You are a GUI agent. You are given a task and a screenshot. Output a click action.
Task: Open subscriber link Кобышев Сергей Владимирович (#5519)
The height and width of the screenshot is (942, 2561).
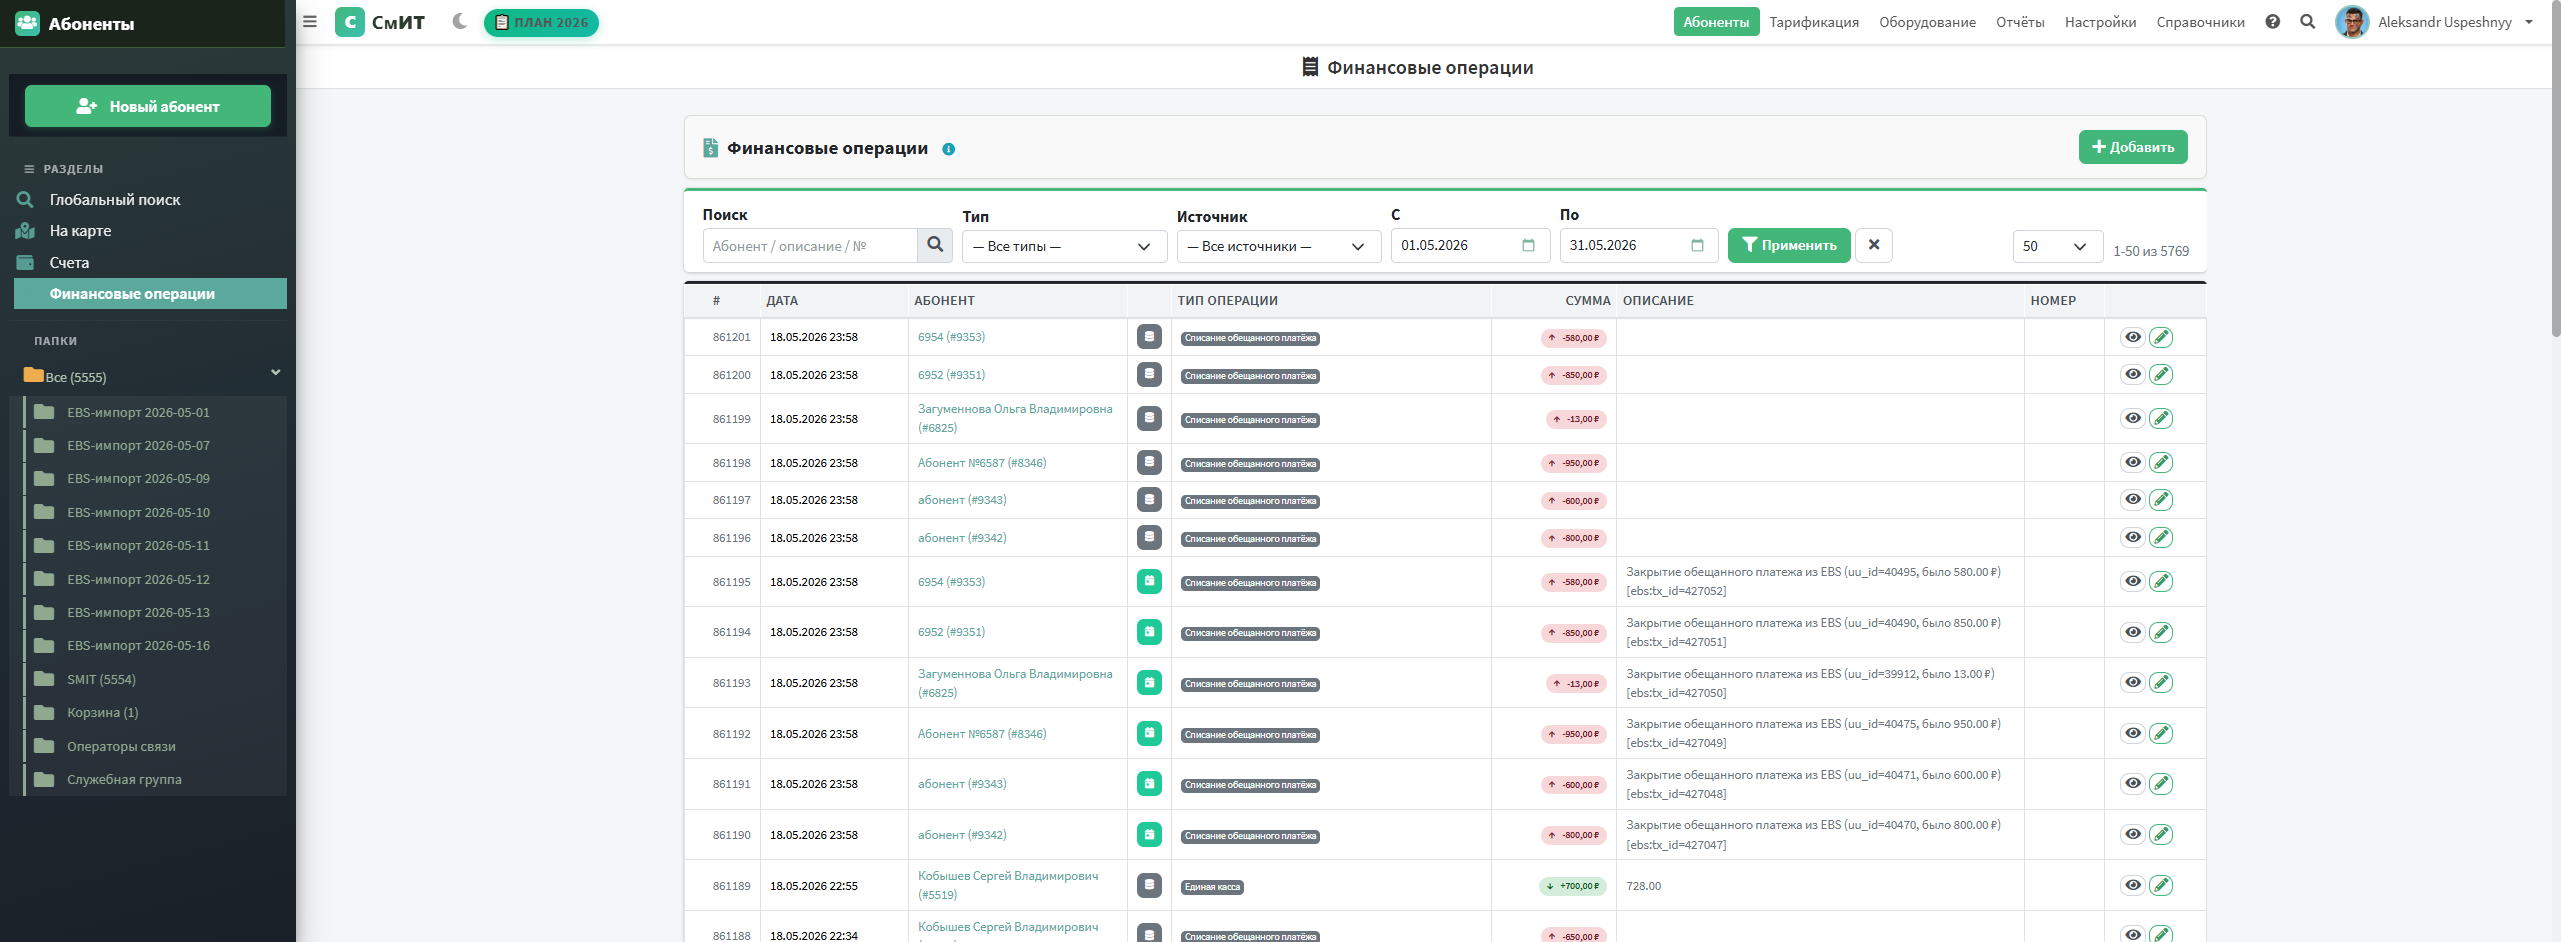pyautogui.click(x=1008, y=885)
